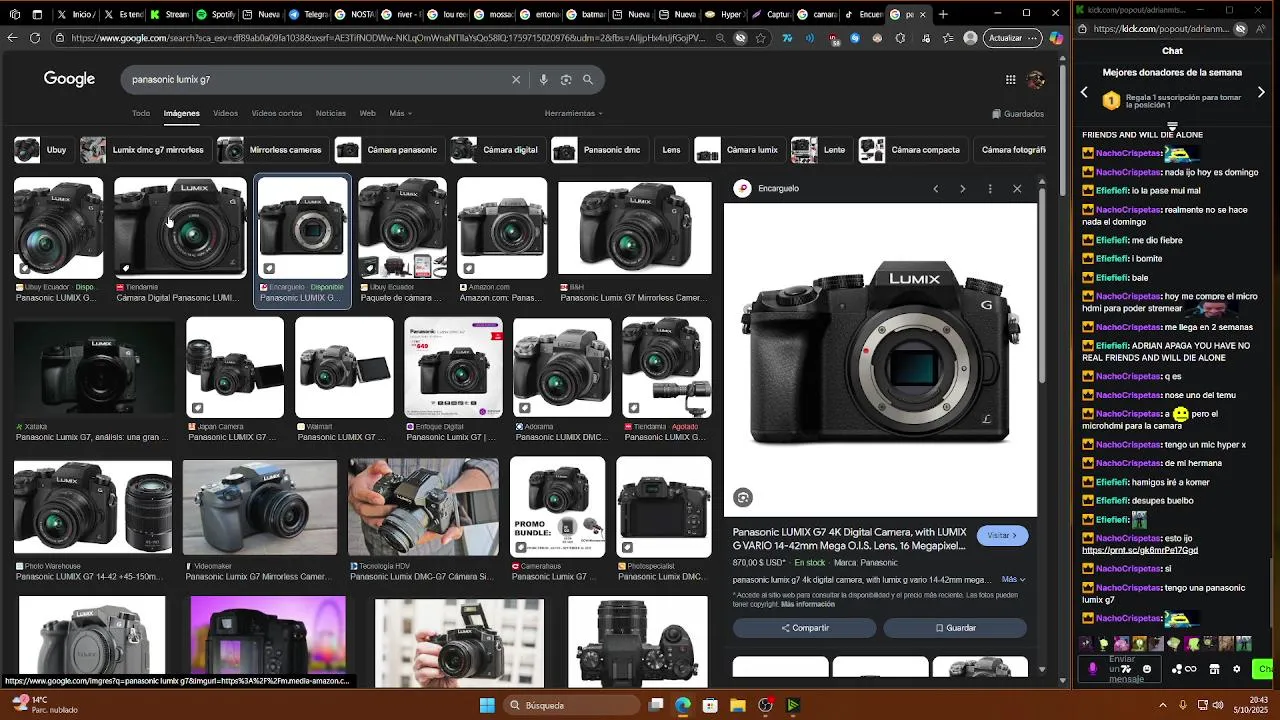Go to next top donor in Kick chat
This screenshot has height=720, width=1280.
tap(1261, 92)
